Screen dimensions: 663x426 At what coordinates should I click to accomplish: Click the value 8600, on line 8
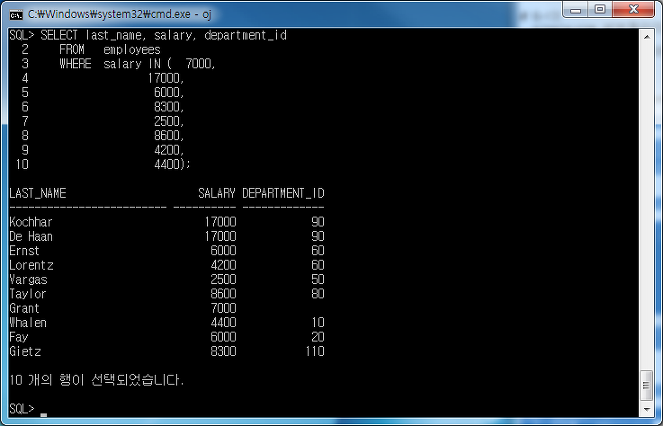click(x=169, y=136)
